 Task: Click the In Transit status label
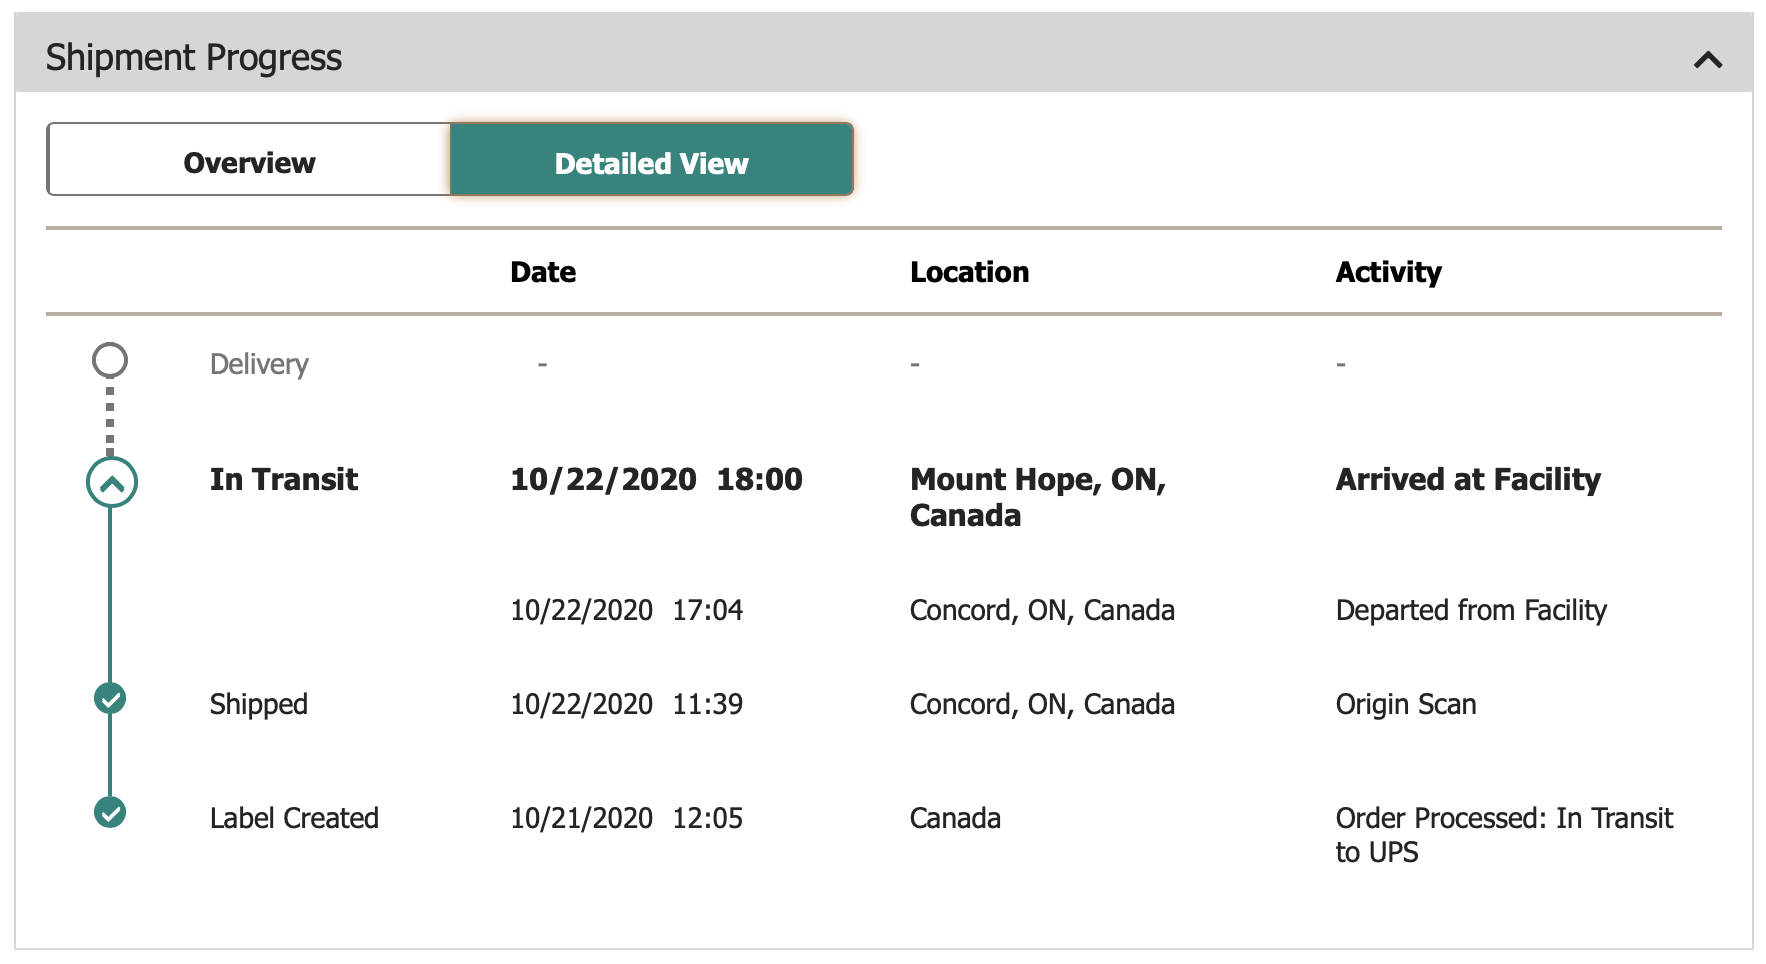click(x=284, y=480)
